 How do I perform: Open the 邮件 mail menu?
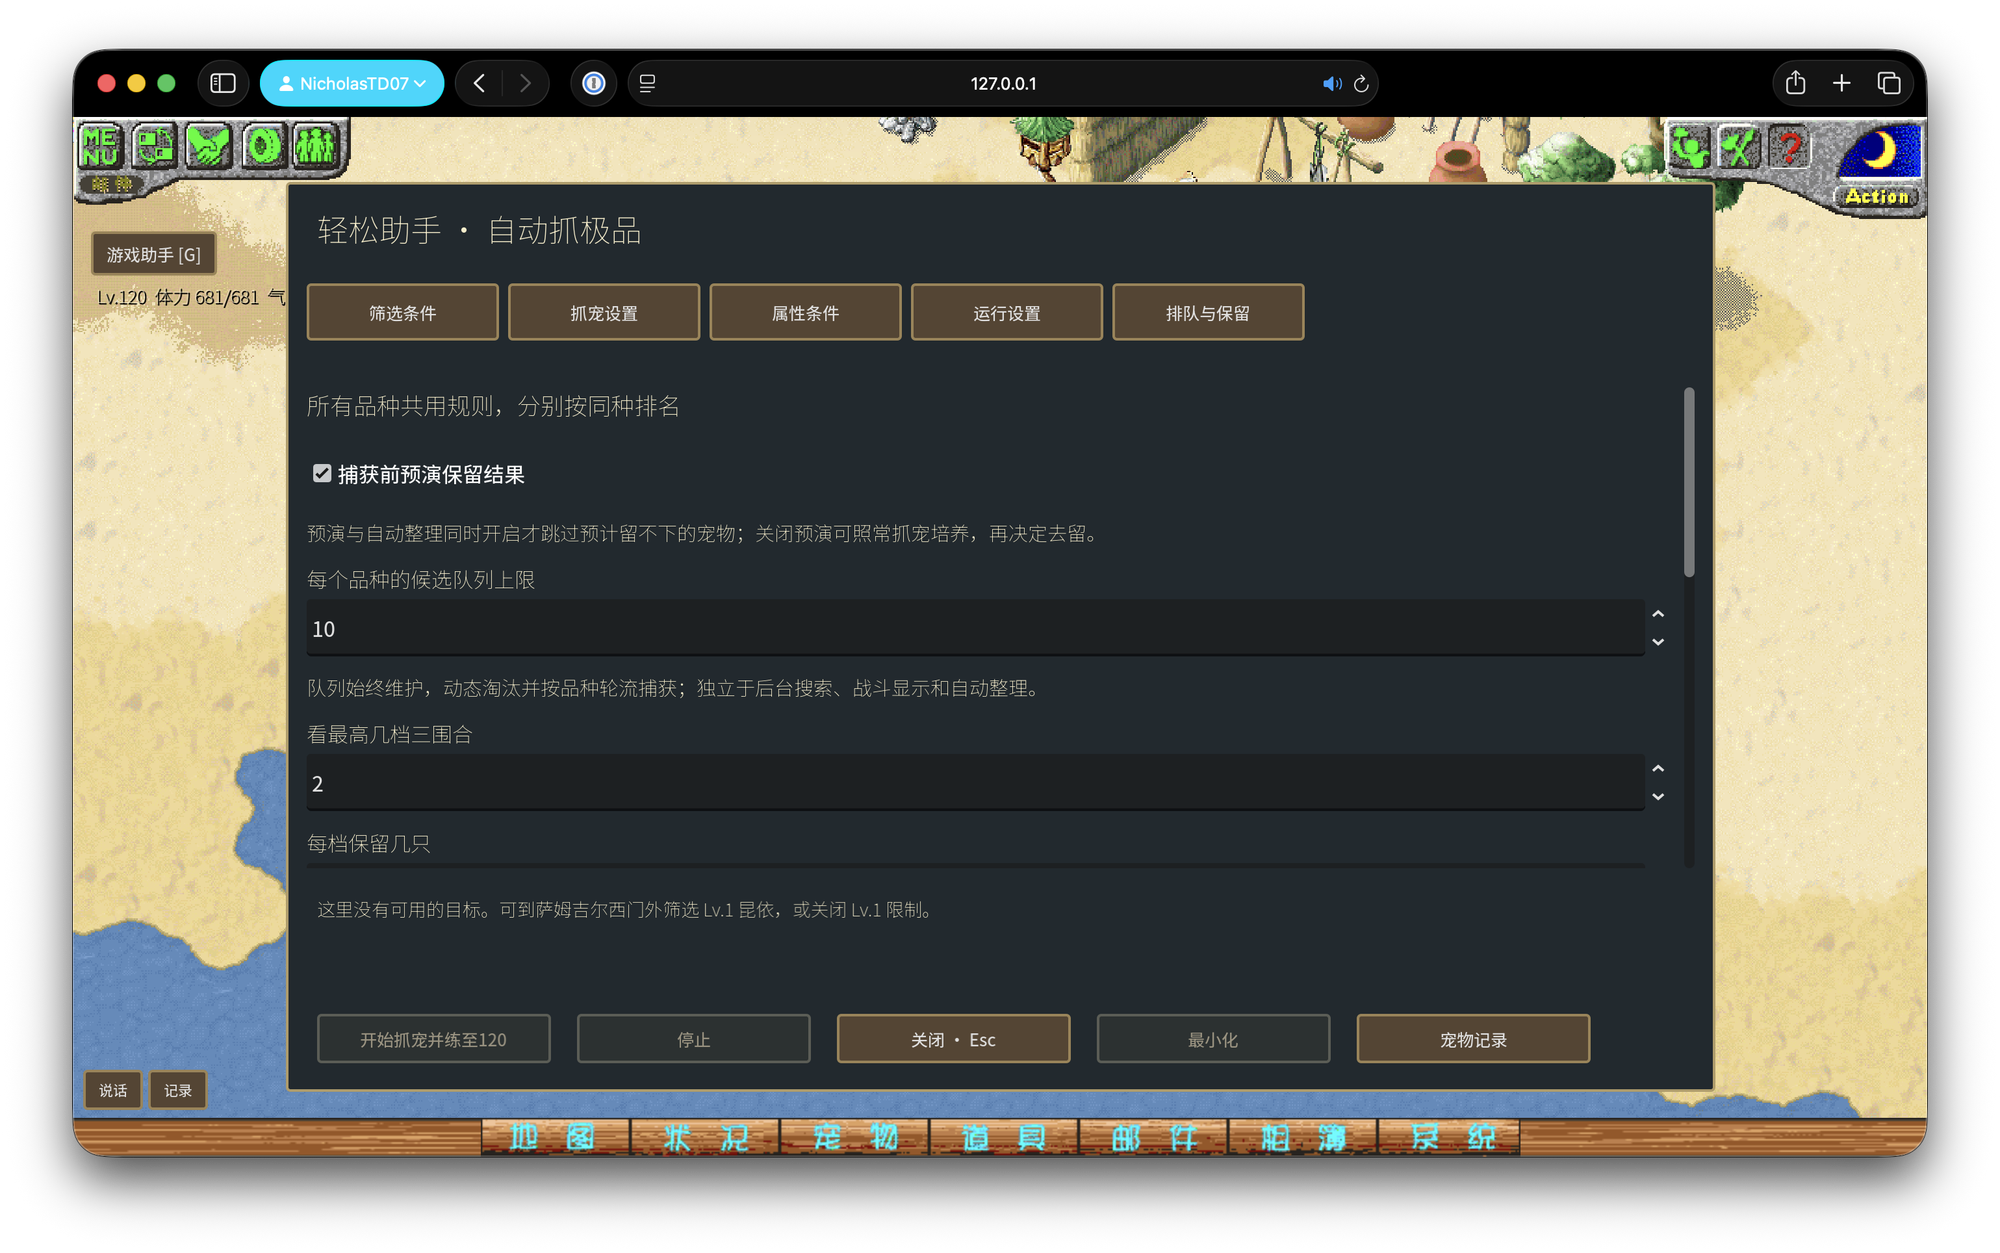(1153, 1137)
